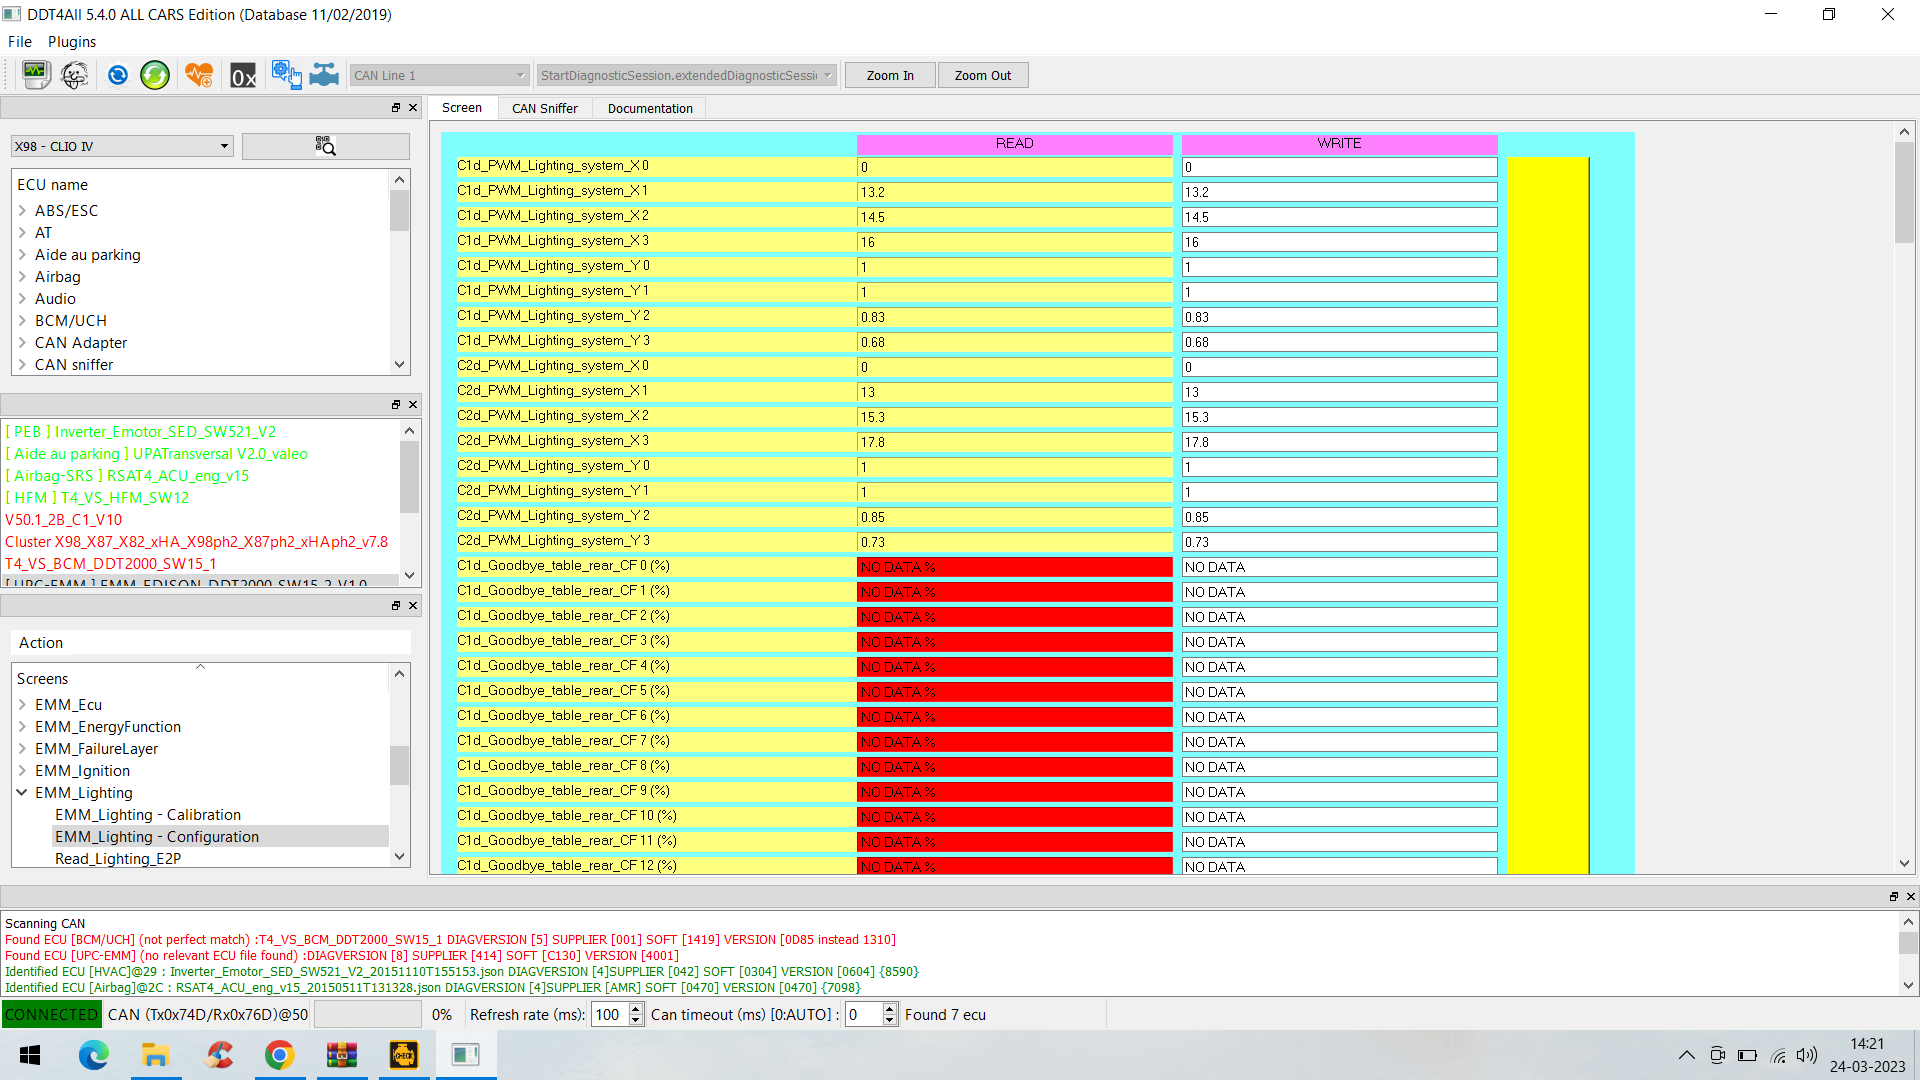Click the Einstein expert mode icon
The image size is (1920, 1080).
[74, 75]
